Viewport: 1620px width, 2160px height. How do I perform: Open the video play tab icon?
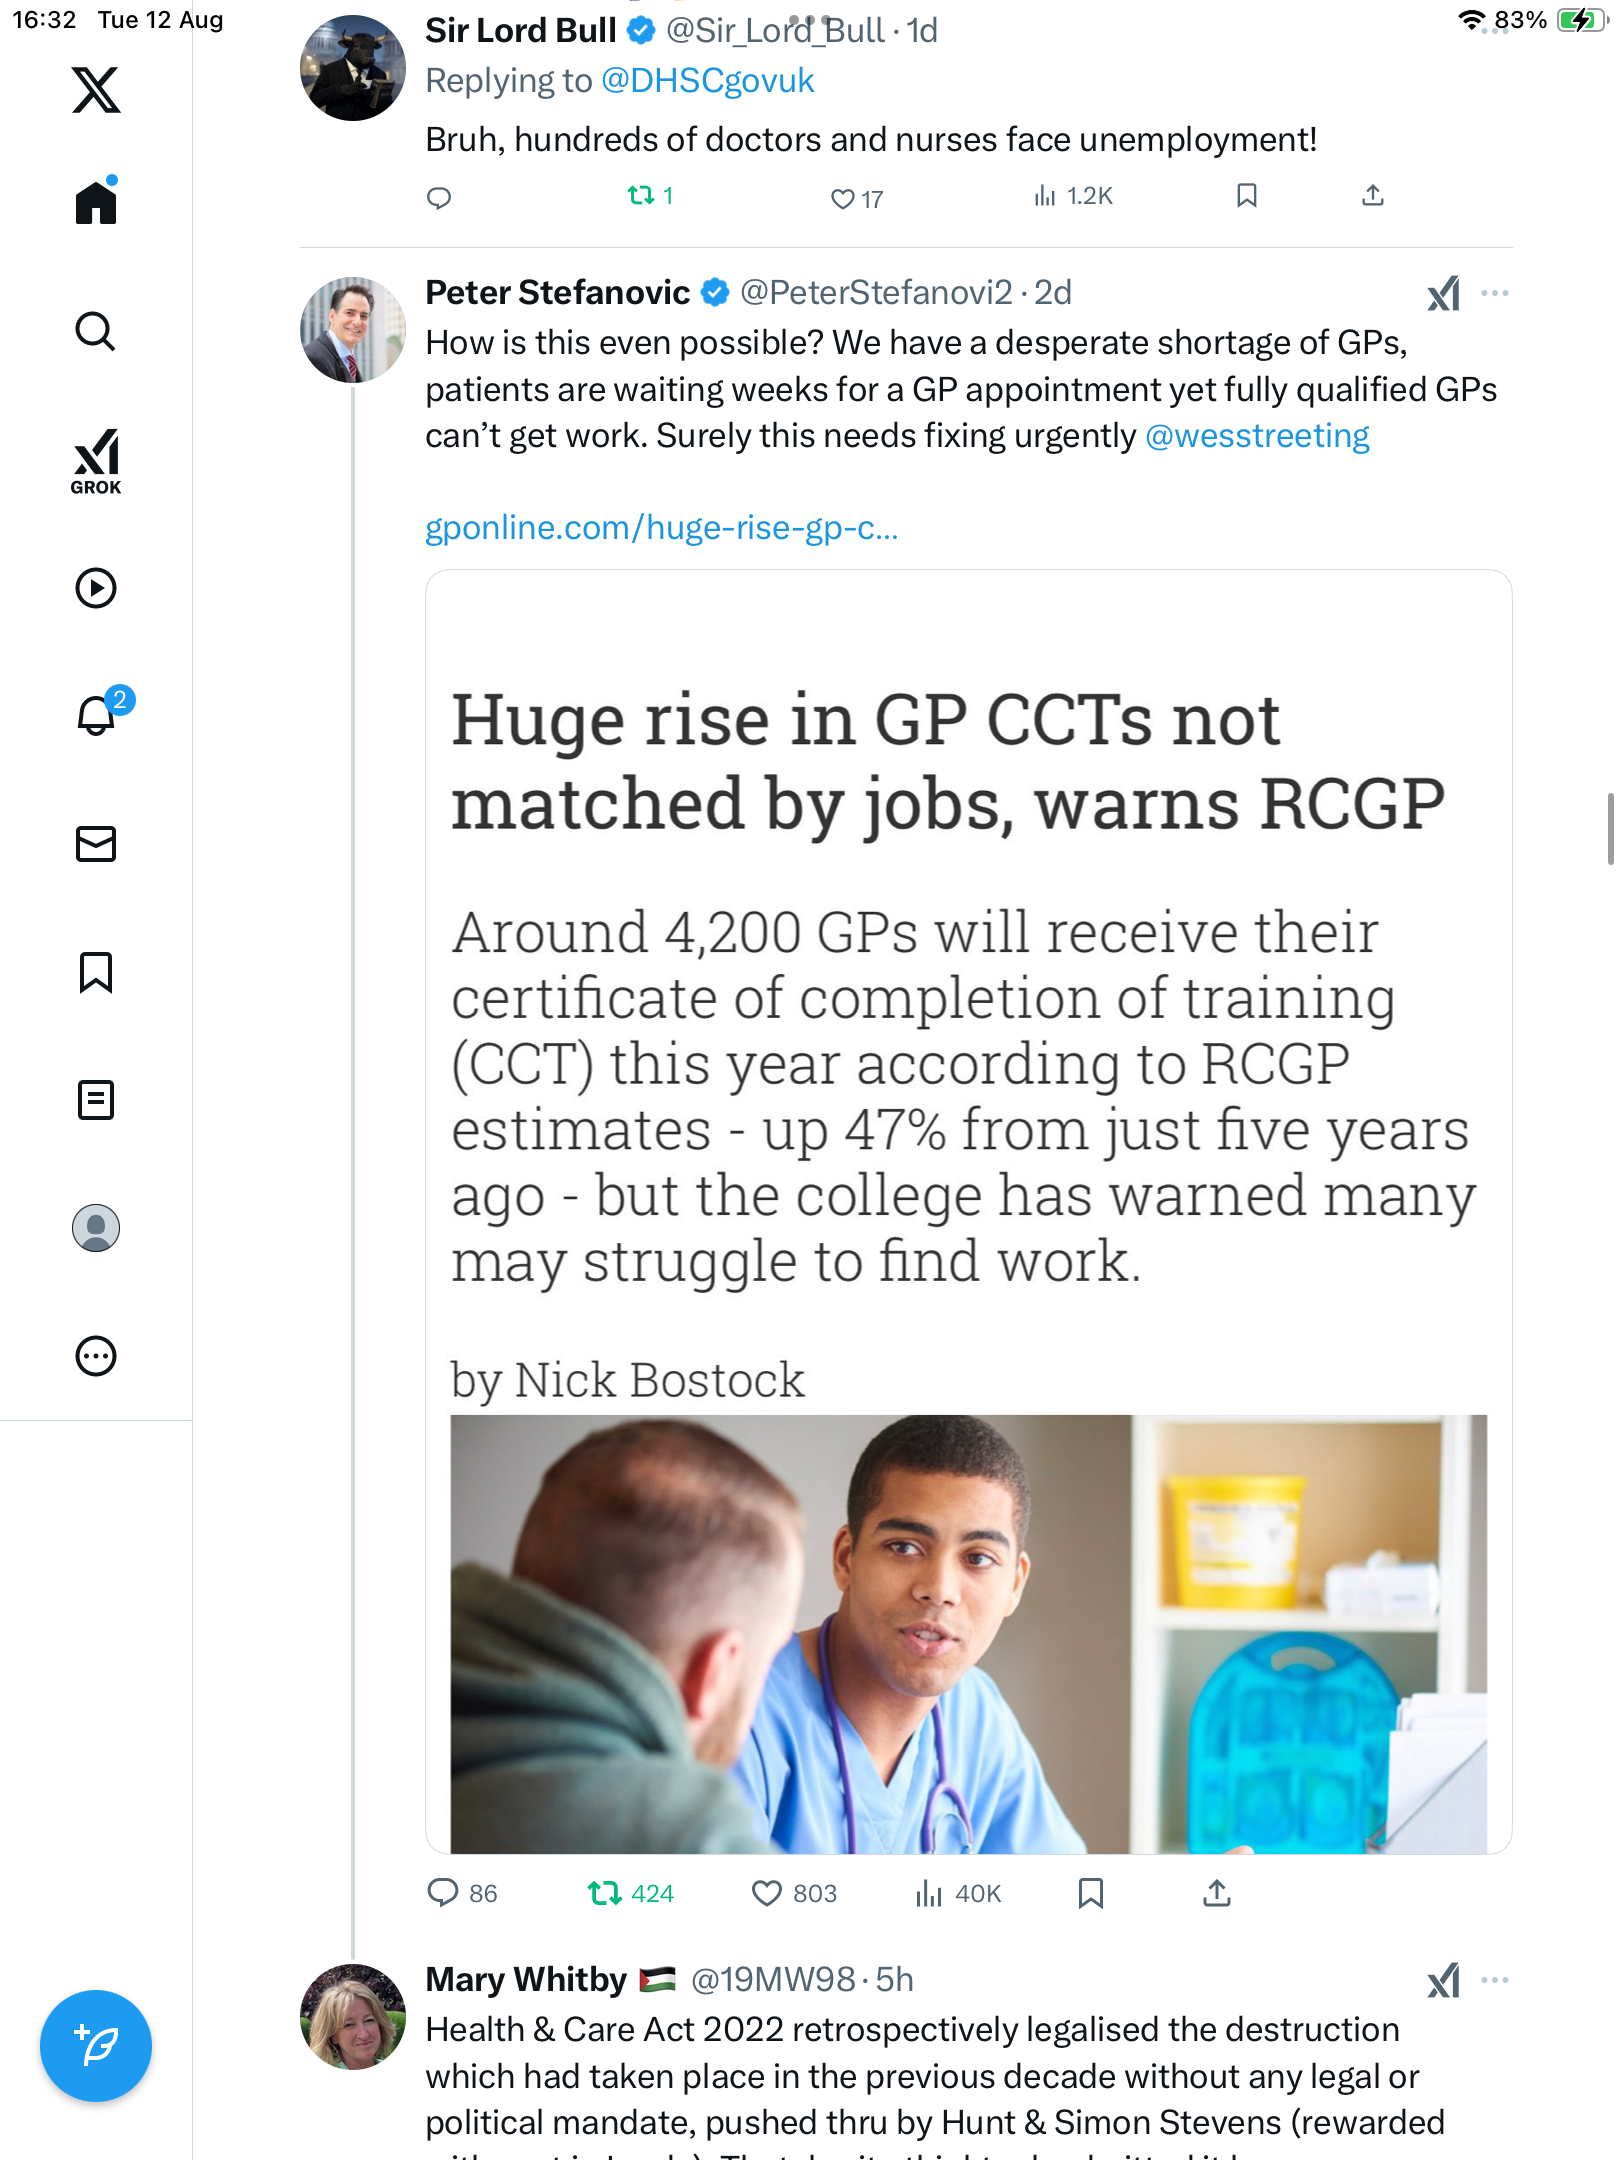click(x=96, y=588)
